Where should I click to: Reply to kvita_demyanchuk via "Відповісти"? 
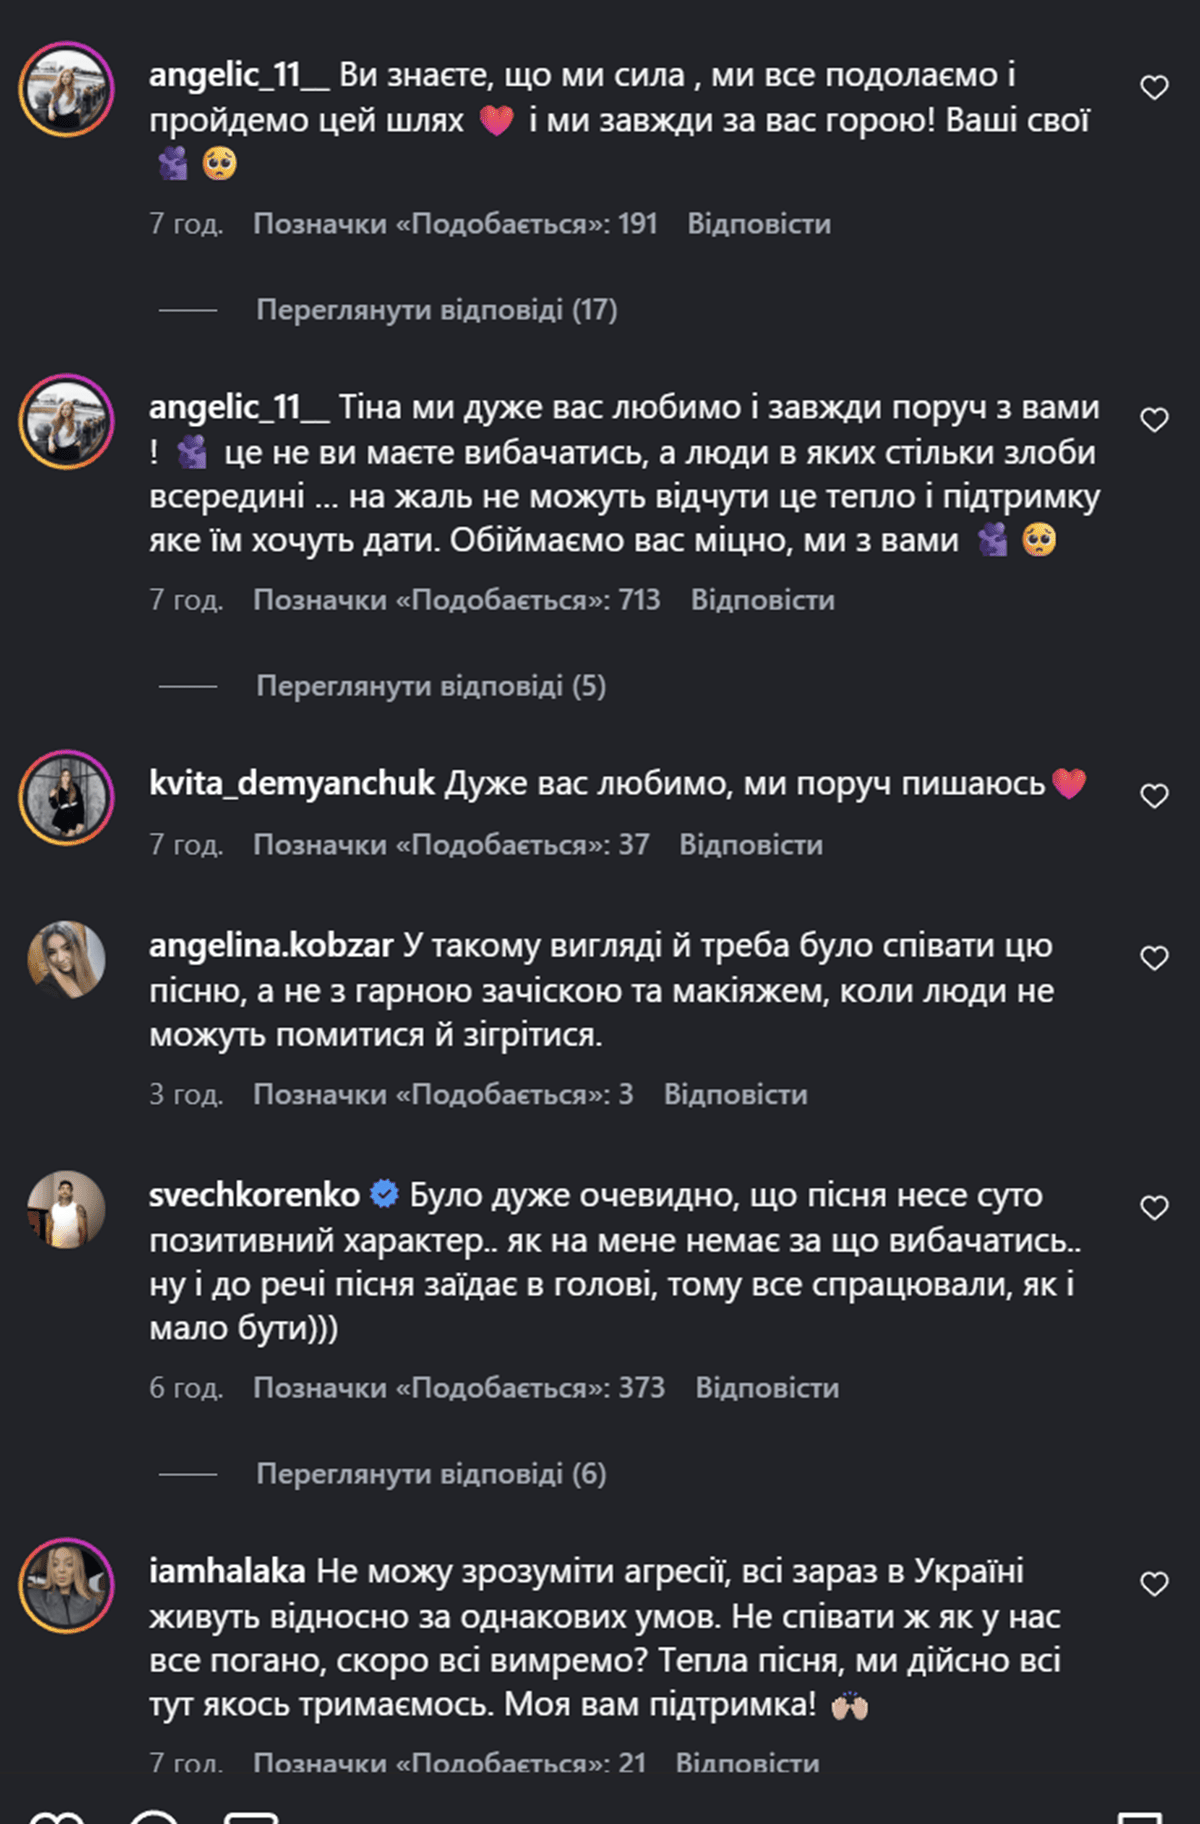[x=751, y=845]
